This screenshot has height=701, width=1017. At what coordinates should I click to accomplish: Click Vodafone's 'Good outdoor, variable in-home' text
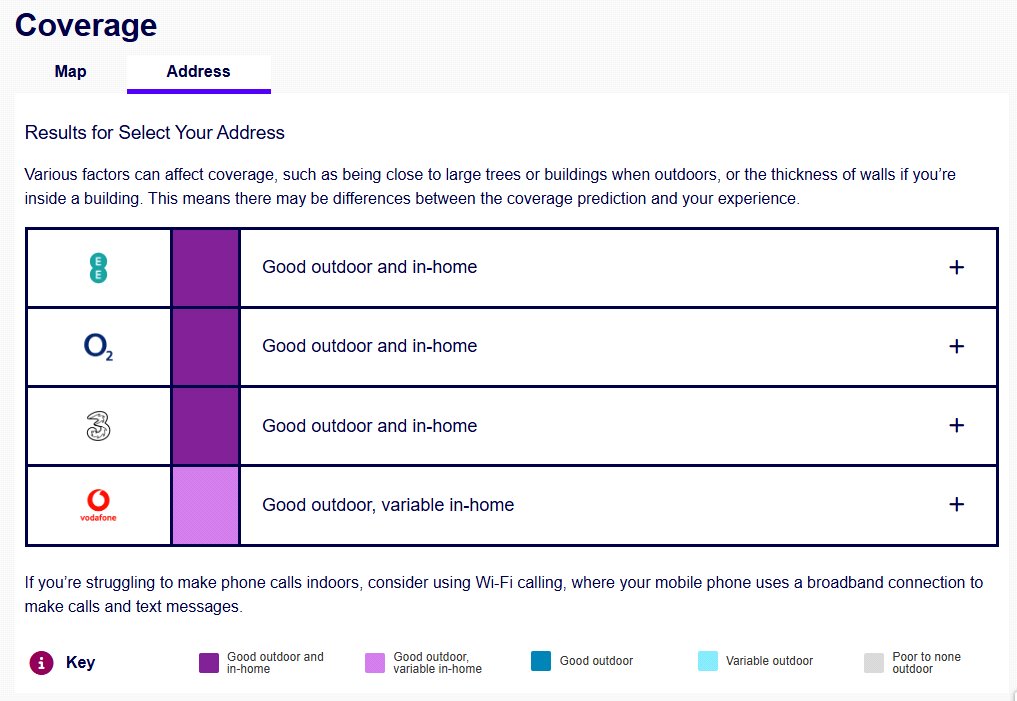(x=388, y=505)
